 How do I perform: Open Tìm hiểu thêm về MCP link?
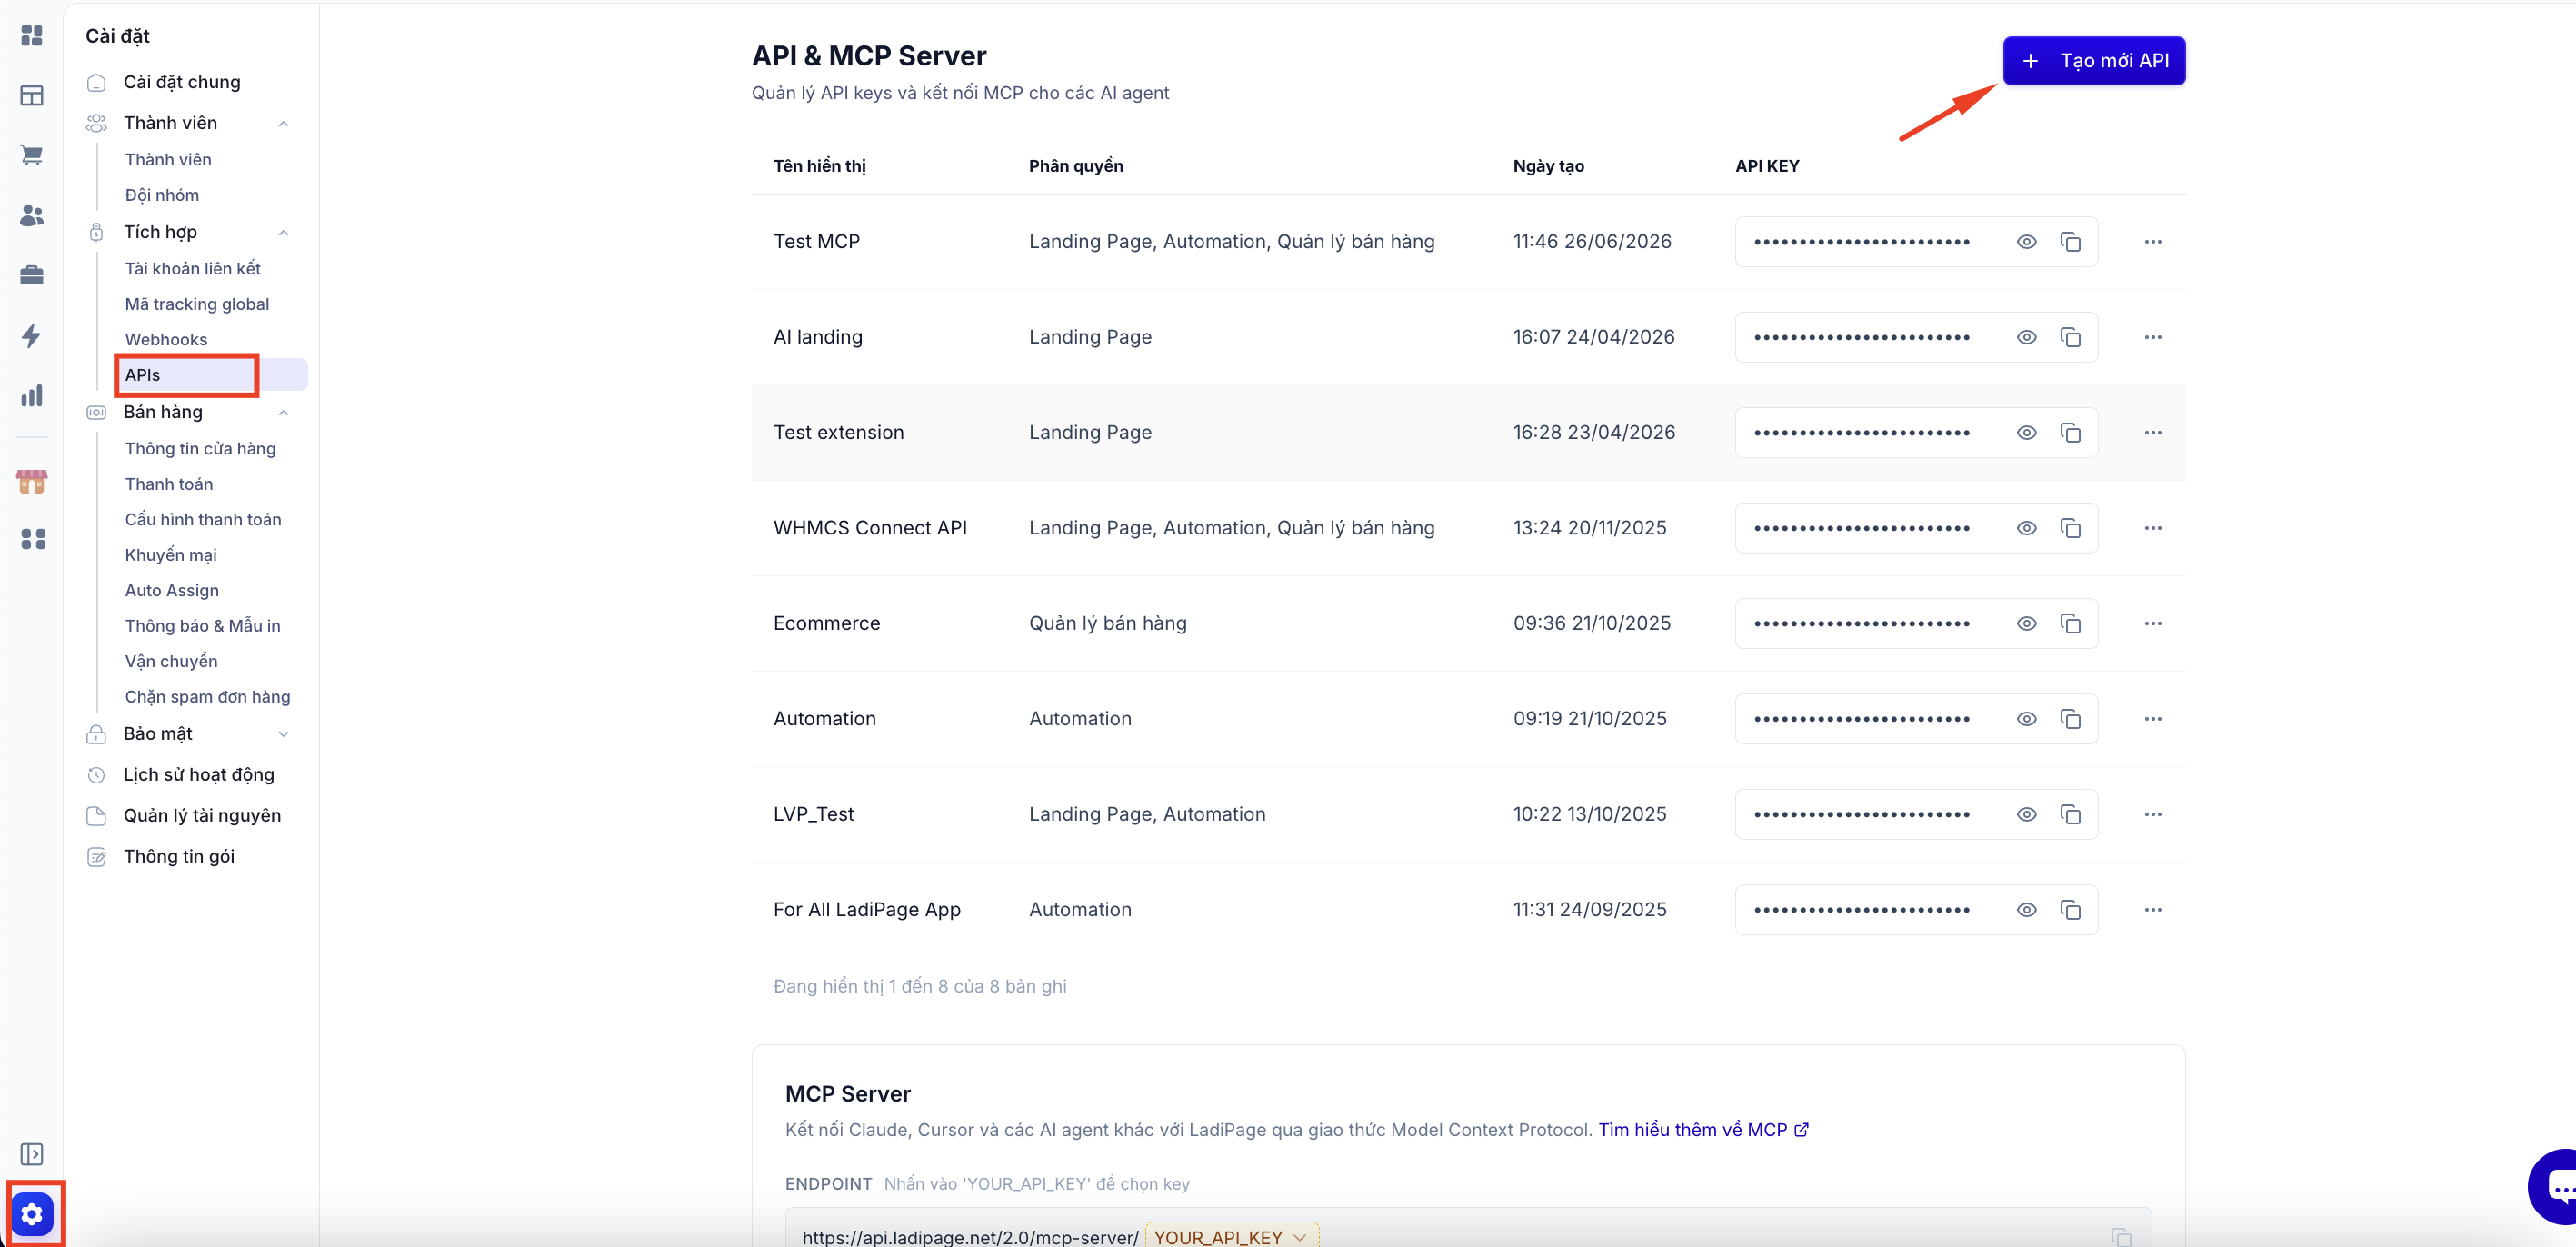1703,1130
